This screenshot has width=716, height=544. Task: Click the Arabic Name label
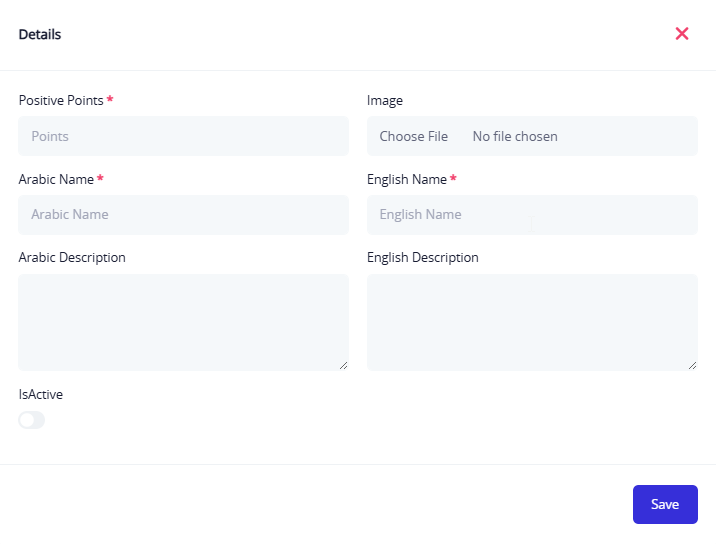56,179
